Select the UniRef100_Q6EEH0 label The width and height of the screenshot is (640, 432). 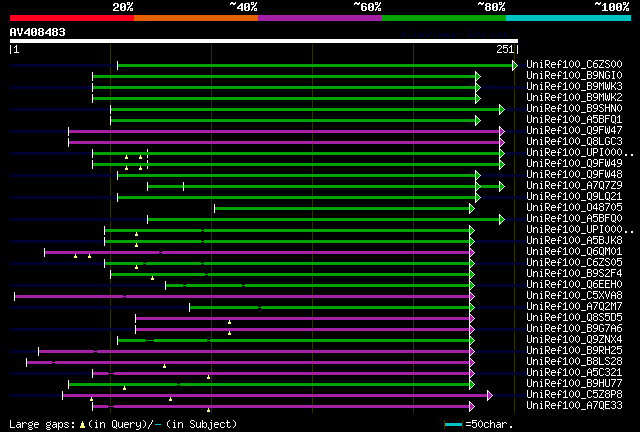pyautogui.click(x=574, y=284)
